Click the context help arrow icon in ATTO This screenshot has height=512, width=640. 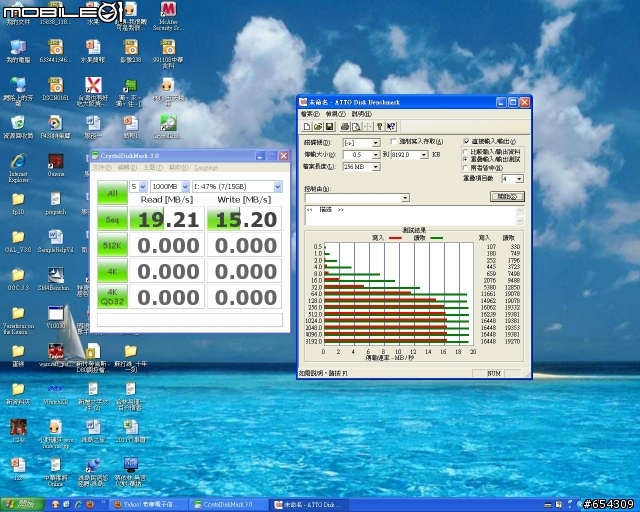pyautogui.click(x=392, y=126)
